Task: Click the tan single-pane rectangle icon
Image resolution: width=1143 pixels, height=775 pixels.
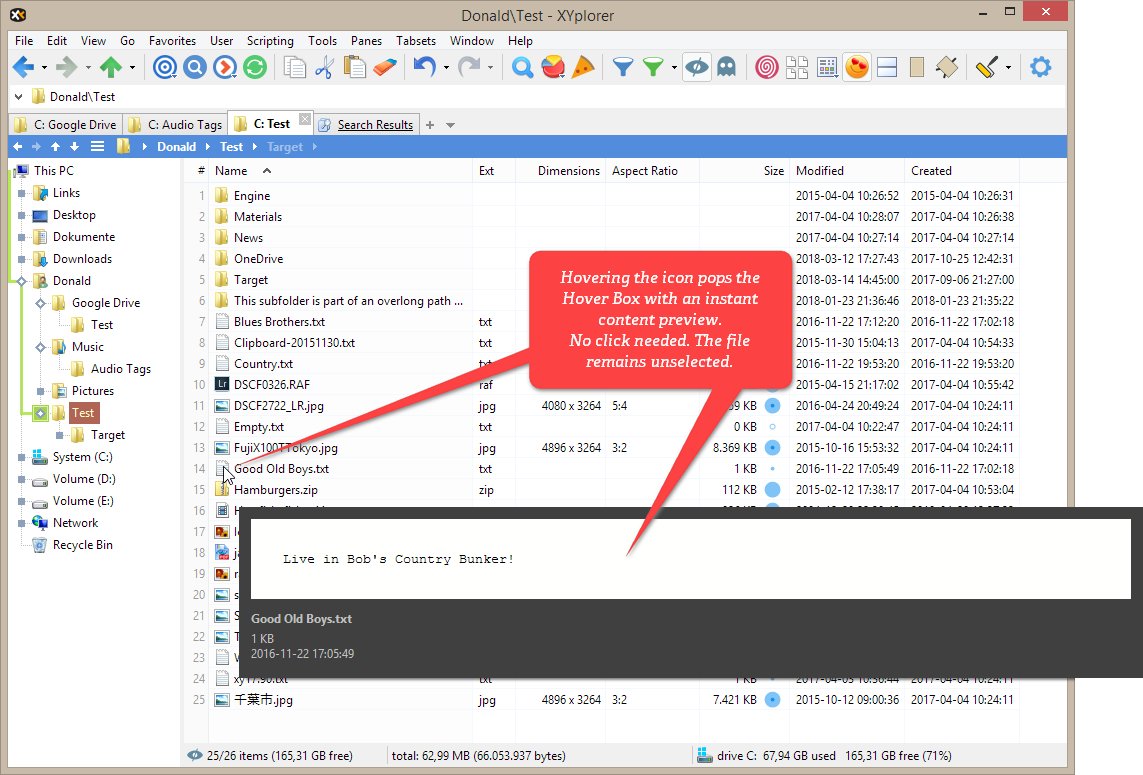Action: click(917, 67)
